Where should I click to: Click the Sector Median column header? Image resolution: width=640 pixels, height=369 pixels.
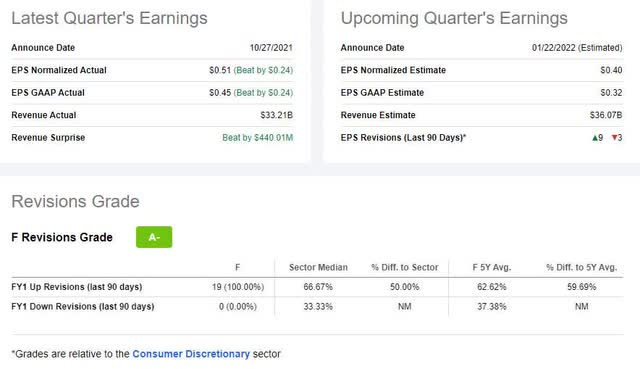click(318, 267)
